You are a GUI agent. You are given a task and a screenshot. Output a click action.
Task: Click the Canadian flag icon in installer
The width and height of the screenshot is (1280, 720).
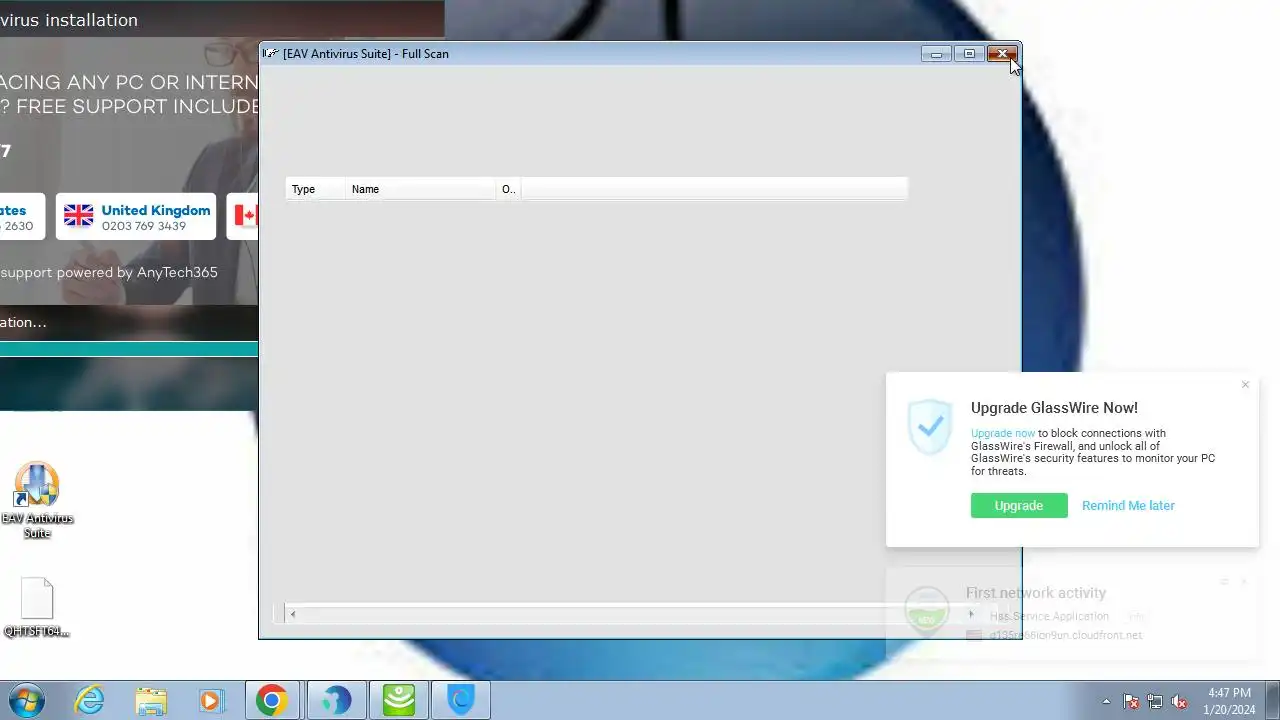coord(246,215)
